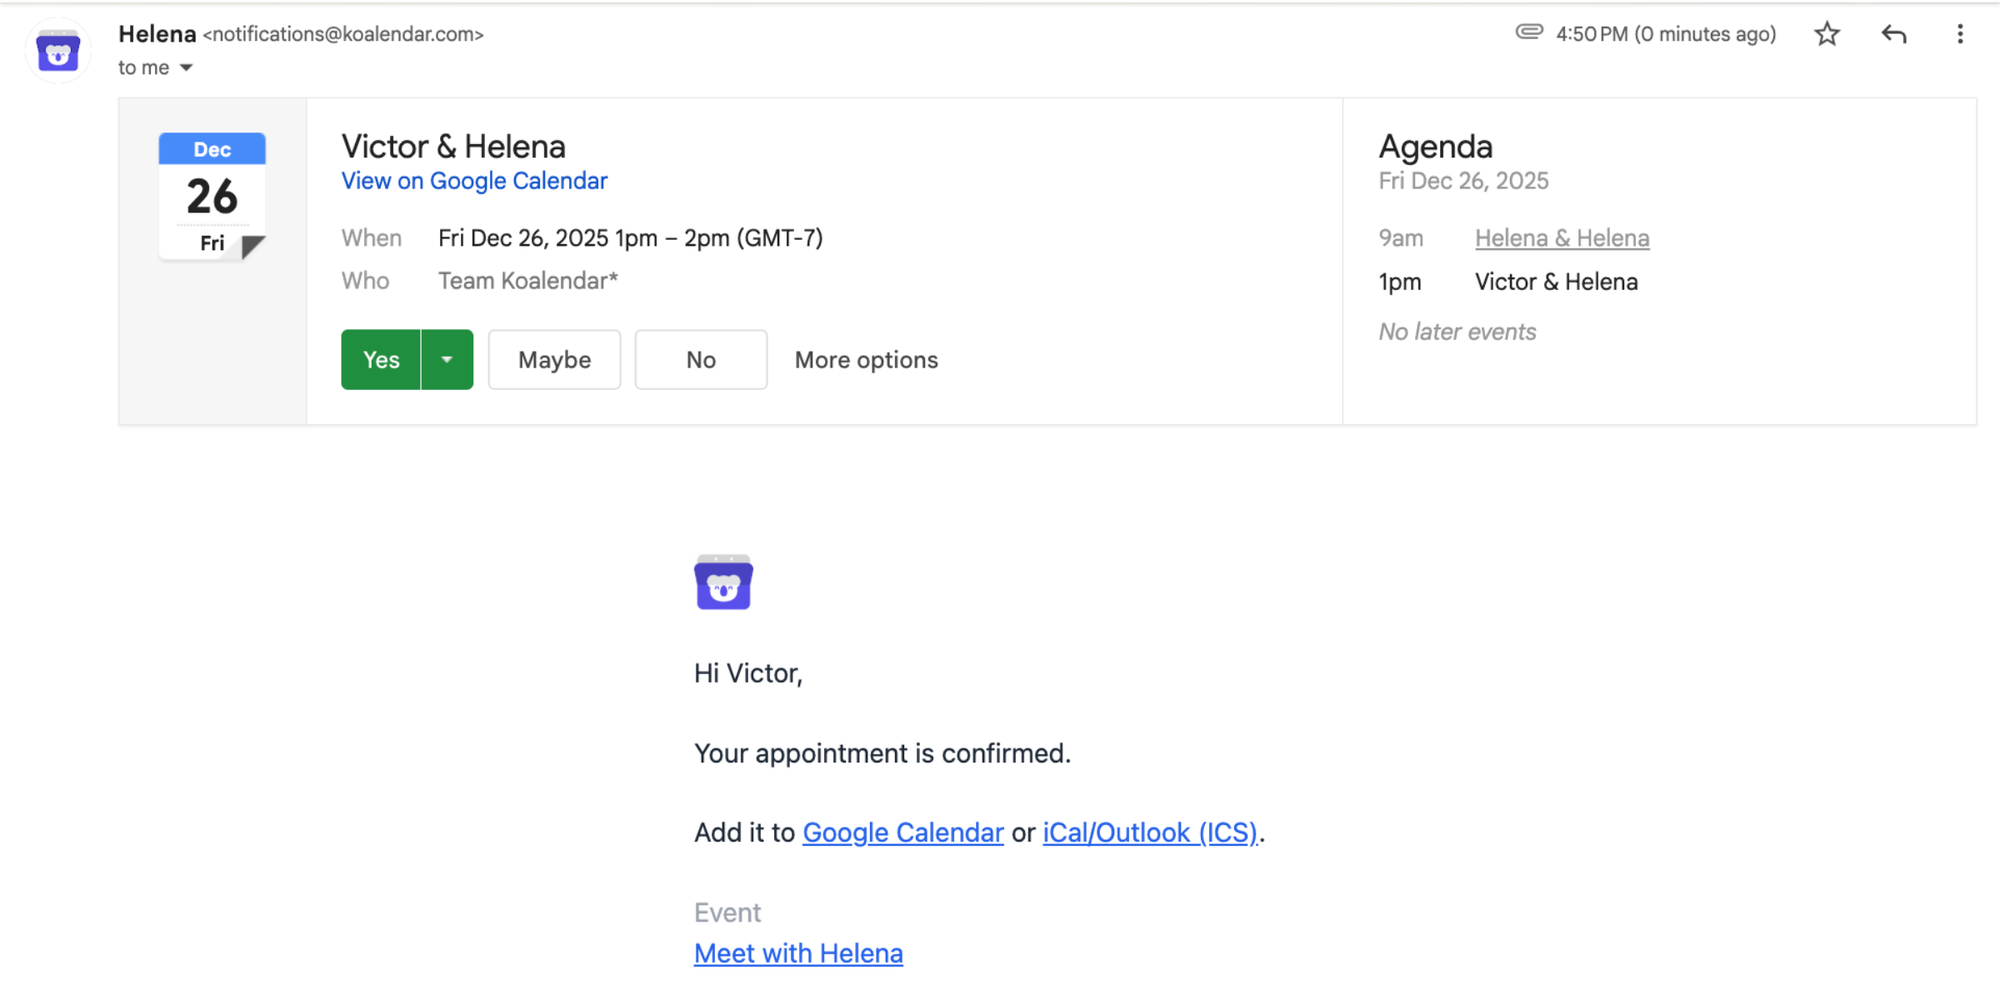Click the 'Helena & Helena' agenda entry link
Image resolution: width=2000 pixels, height=1000 pixels.
1562,238
